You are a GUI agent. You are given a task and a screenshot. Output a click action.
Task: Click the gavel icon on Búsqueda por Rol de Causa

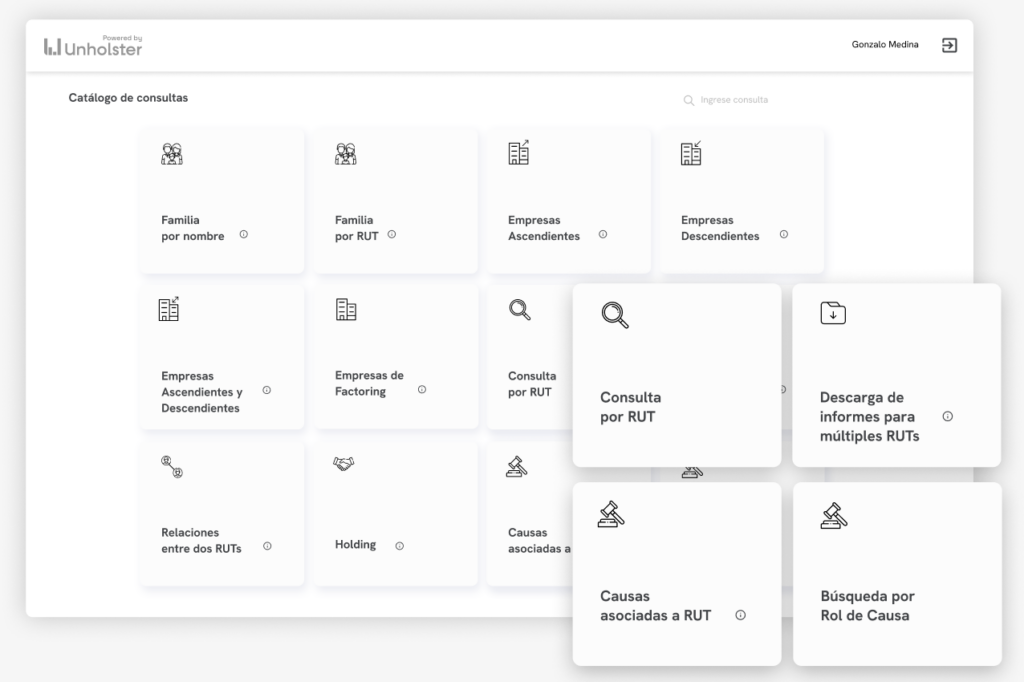click(x=833, y=515)
